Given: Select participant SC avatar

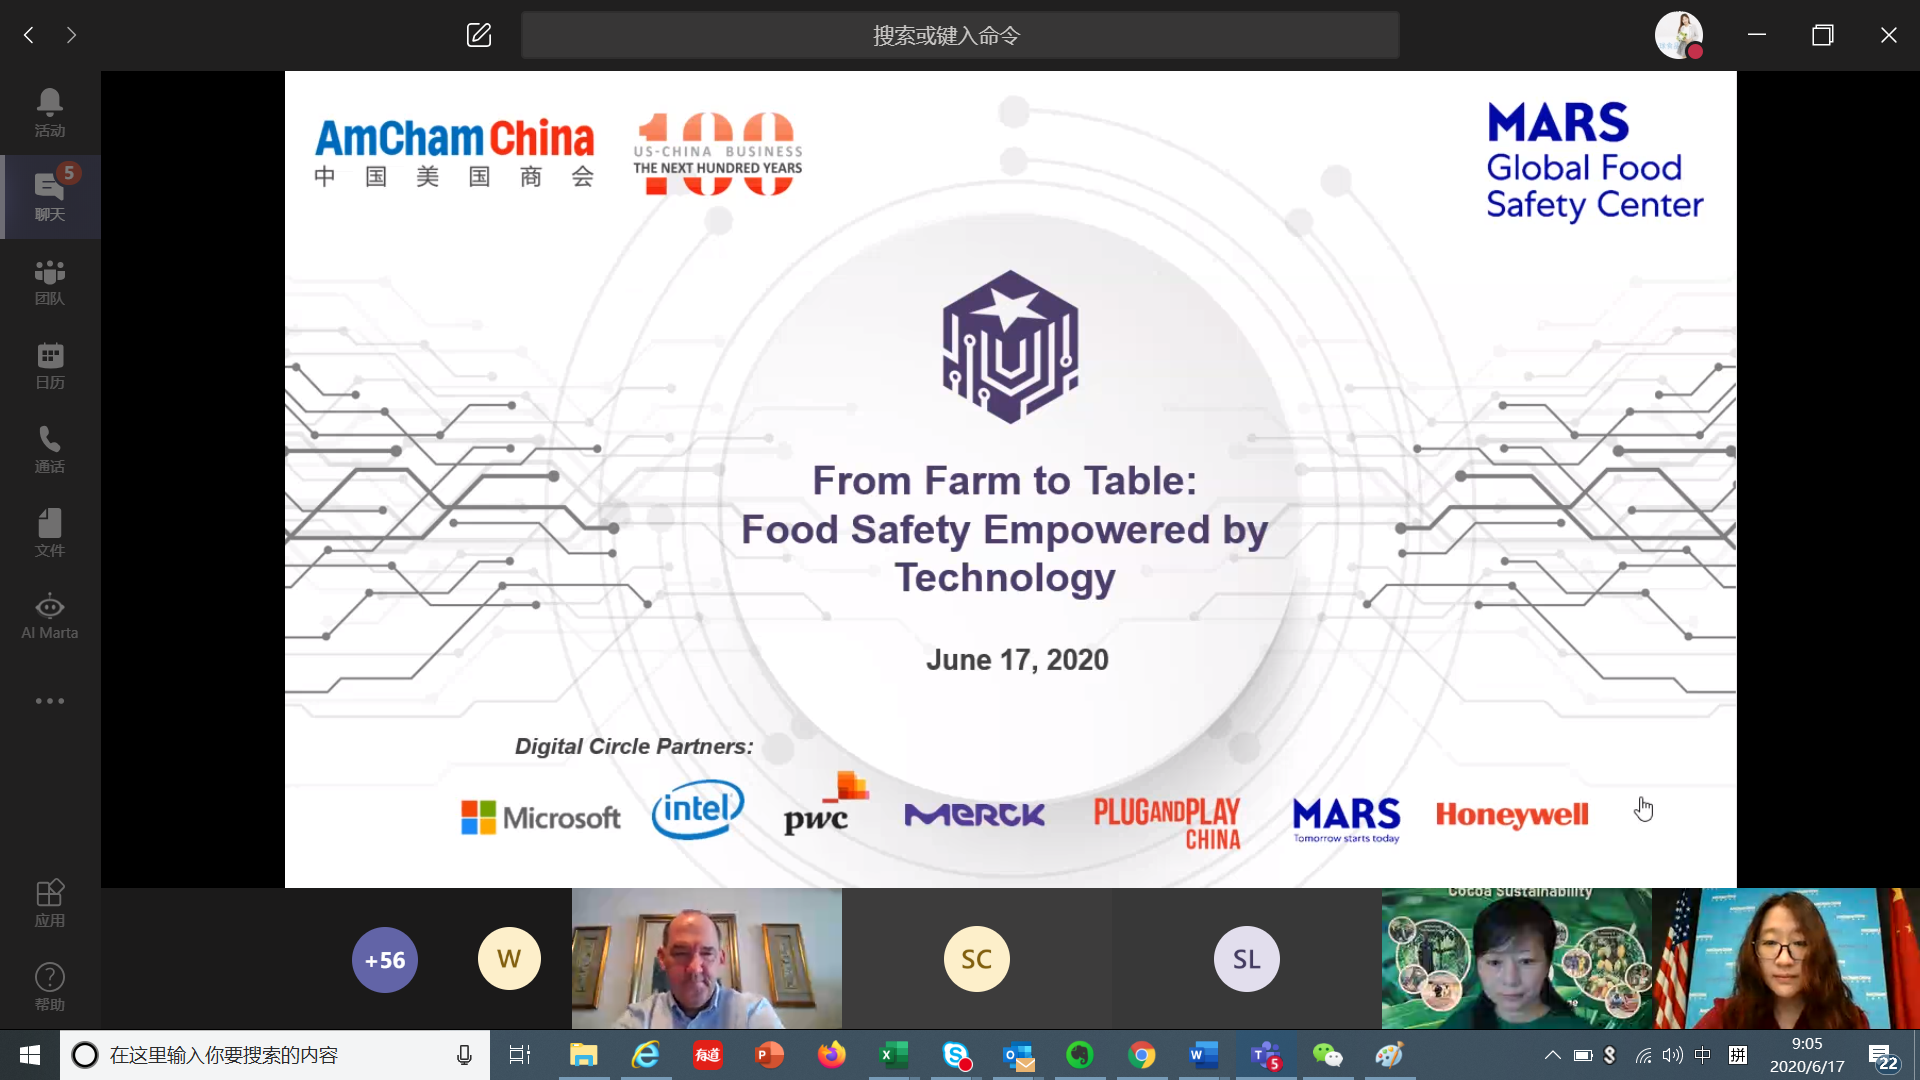Looking at the screenshot, I should tap(976, 959).
